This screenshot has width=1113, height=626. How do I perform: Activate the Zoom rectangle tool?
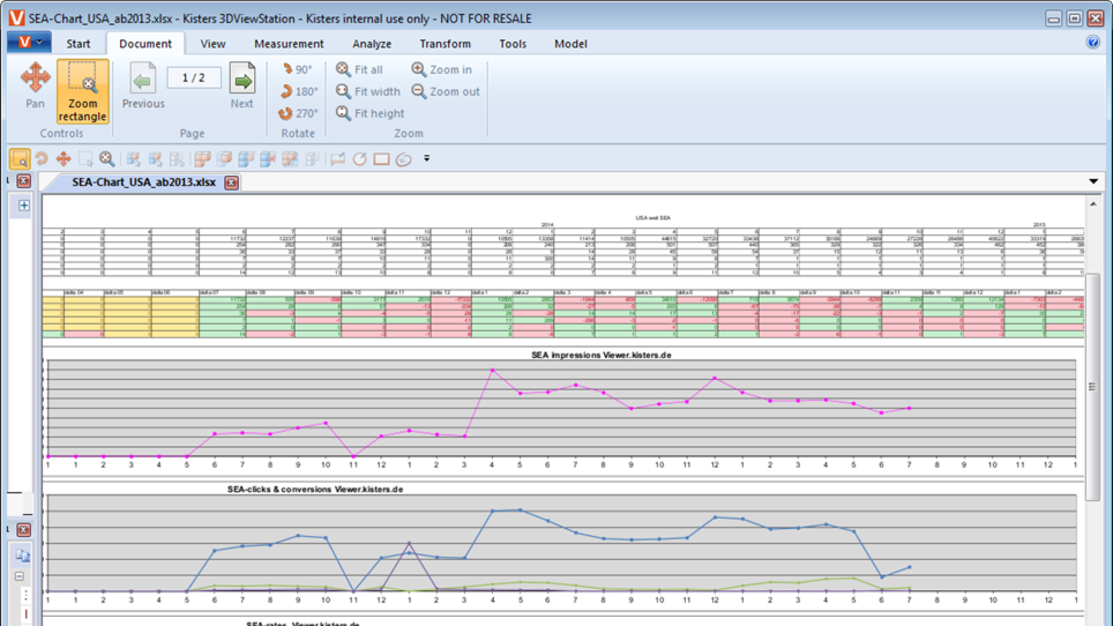(82, 92)
